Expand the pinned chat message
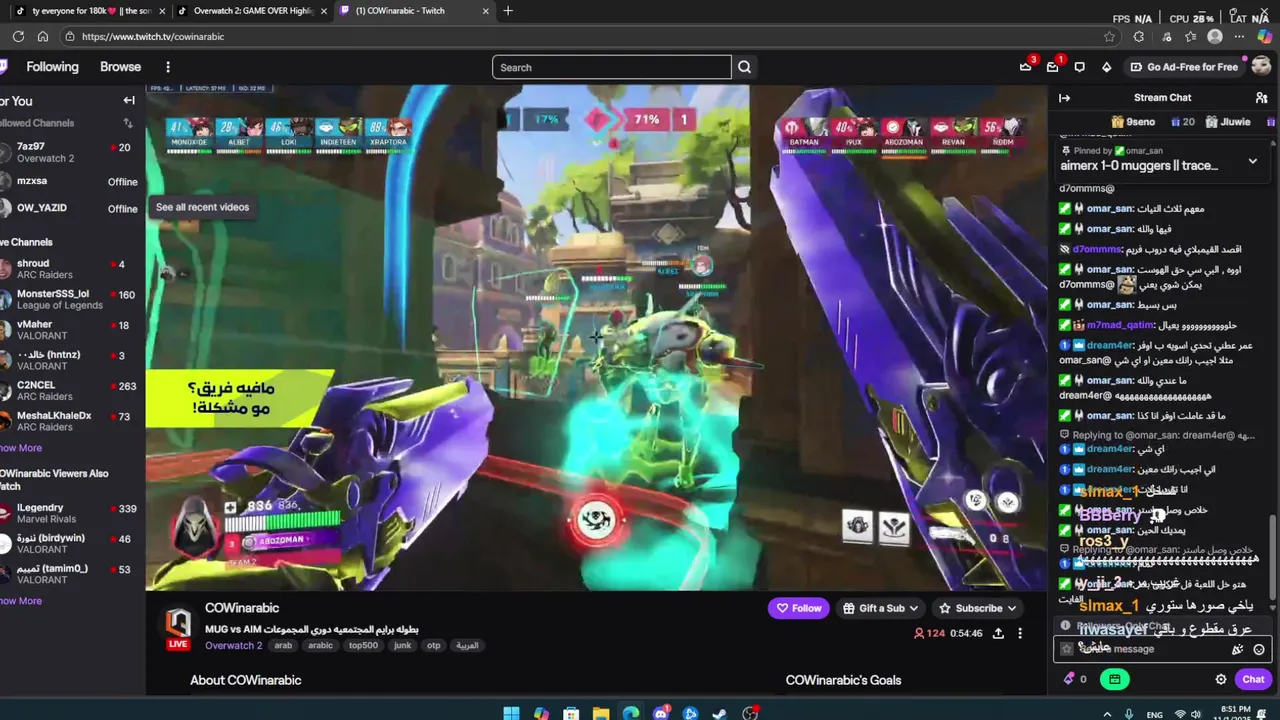 (1252, 161)
